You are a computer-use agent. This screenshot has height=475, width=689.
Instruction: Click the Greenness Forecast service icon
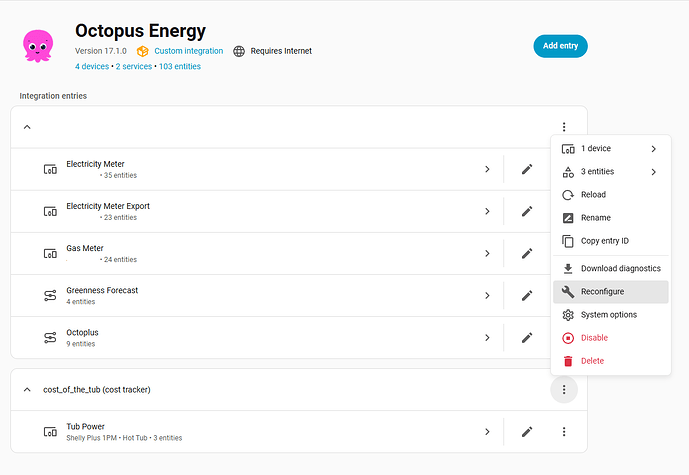click(x=50, y=296)
